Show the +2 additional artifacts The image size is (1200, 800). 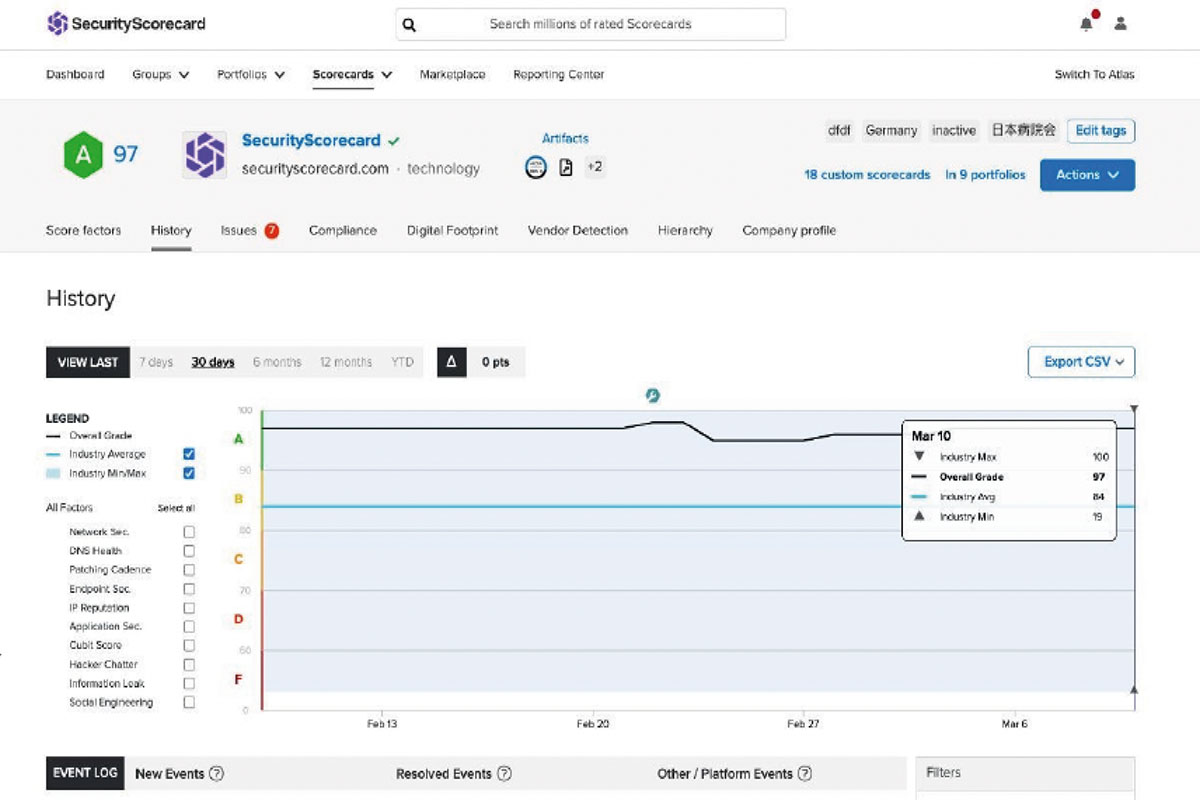point(594,167)
